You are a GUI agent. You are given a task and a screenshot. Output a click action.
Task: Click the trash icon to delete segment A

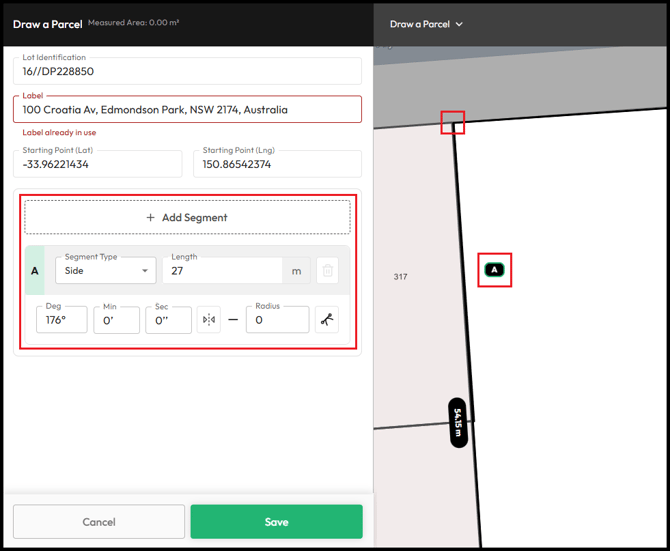[327, 270]
